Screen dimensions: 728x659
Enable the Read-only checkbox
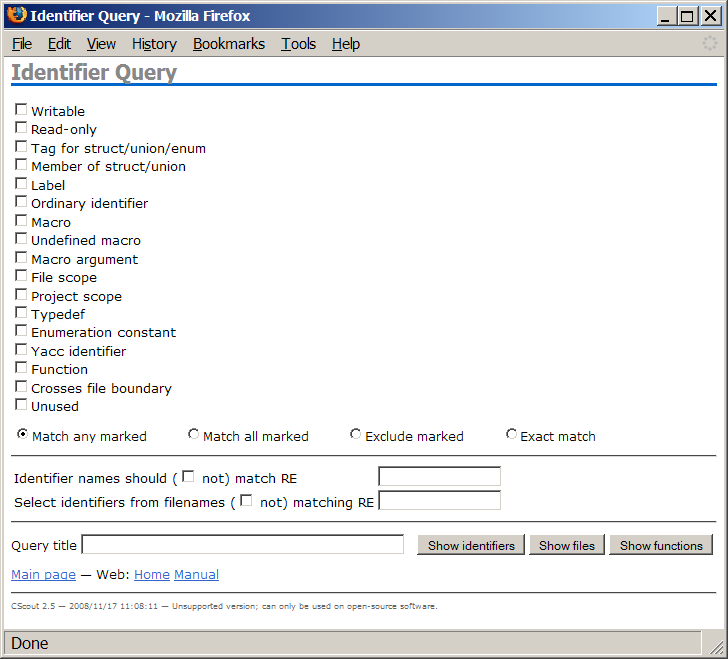tap(21, 128)
